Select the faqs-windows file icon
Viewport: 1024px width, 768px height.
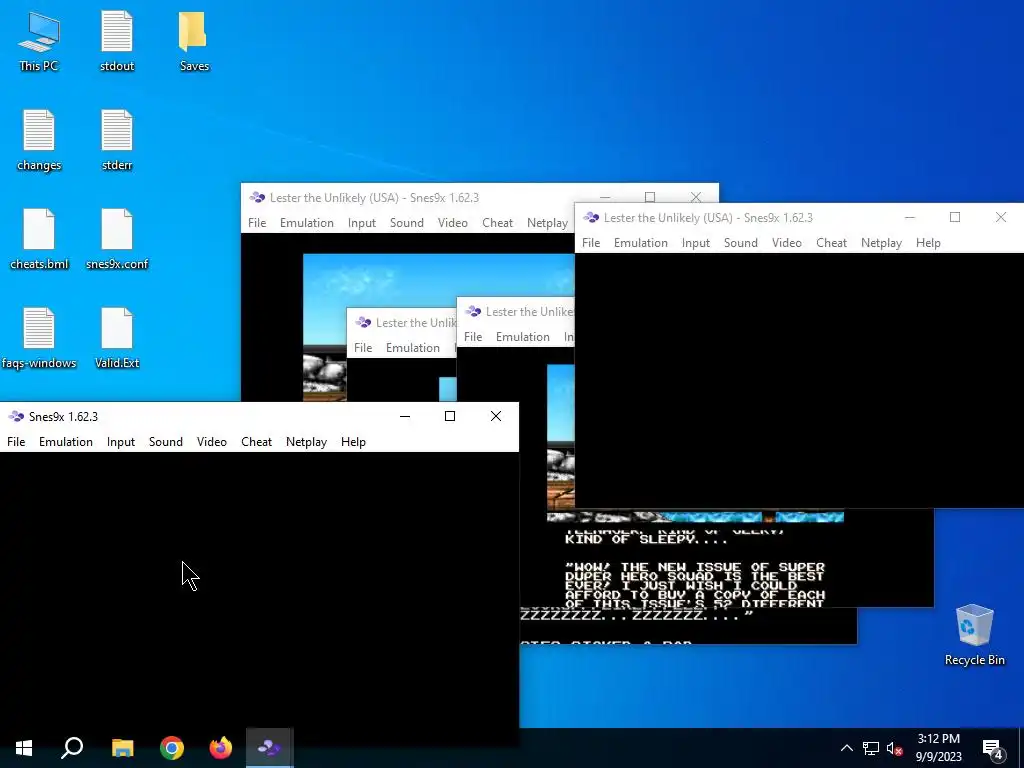[39, 338]
